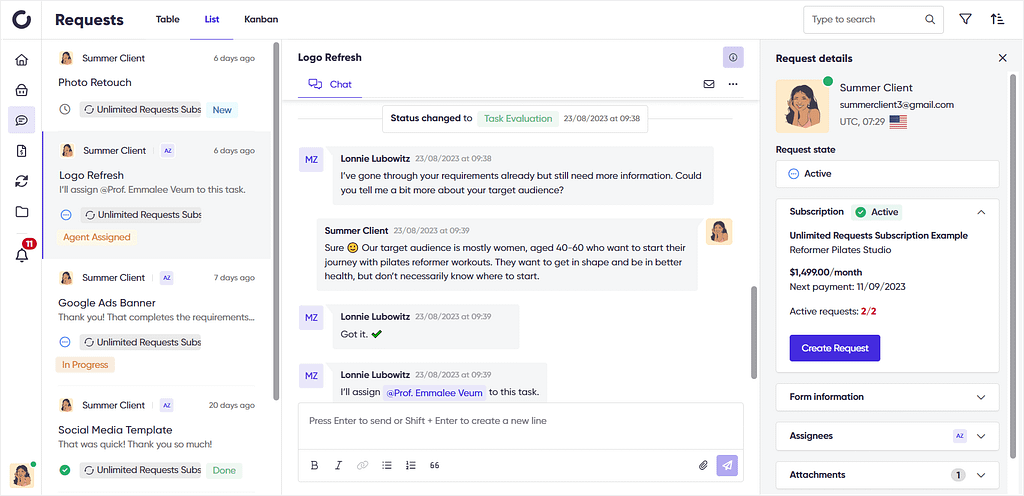This screenshot has width=1024, height=496.
Task: Collapse the Subscription section
Action: pyautogui.click(x=981, y=212)
